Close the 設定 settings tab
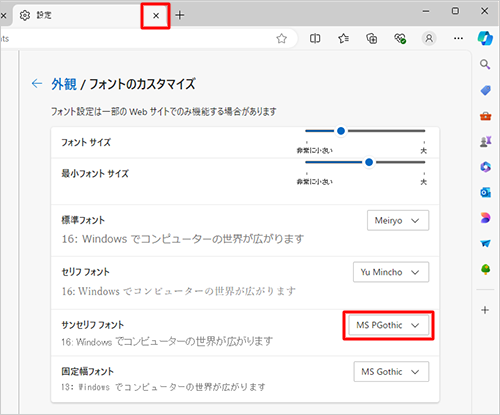This screenshot has height=415, width=500. [x=156, y=16]
